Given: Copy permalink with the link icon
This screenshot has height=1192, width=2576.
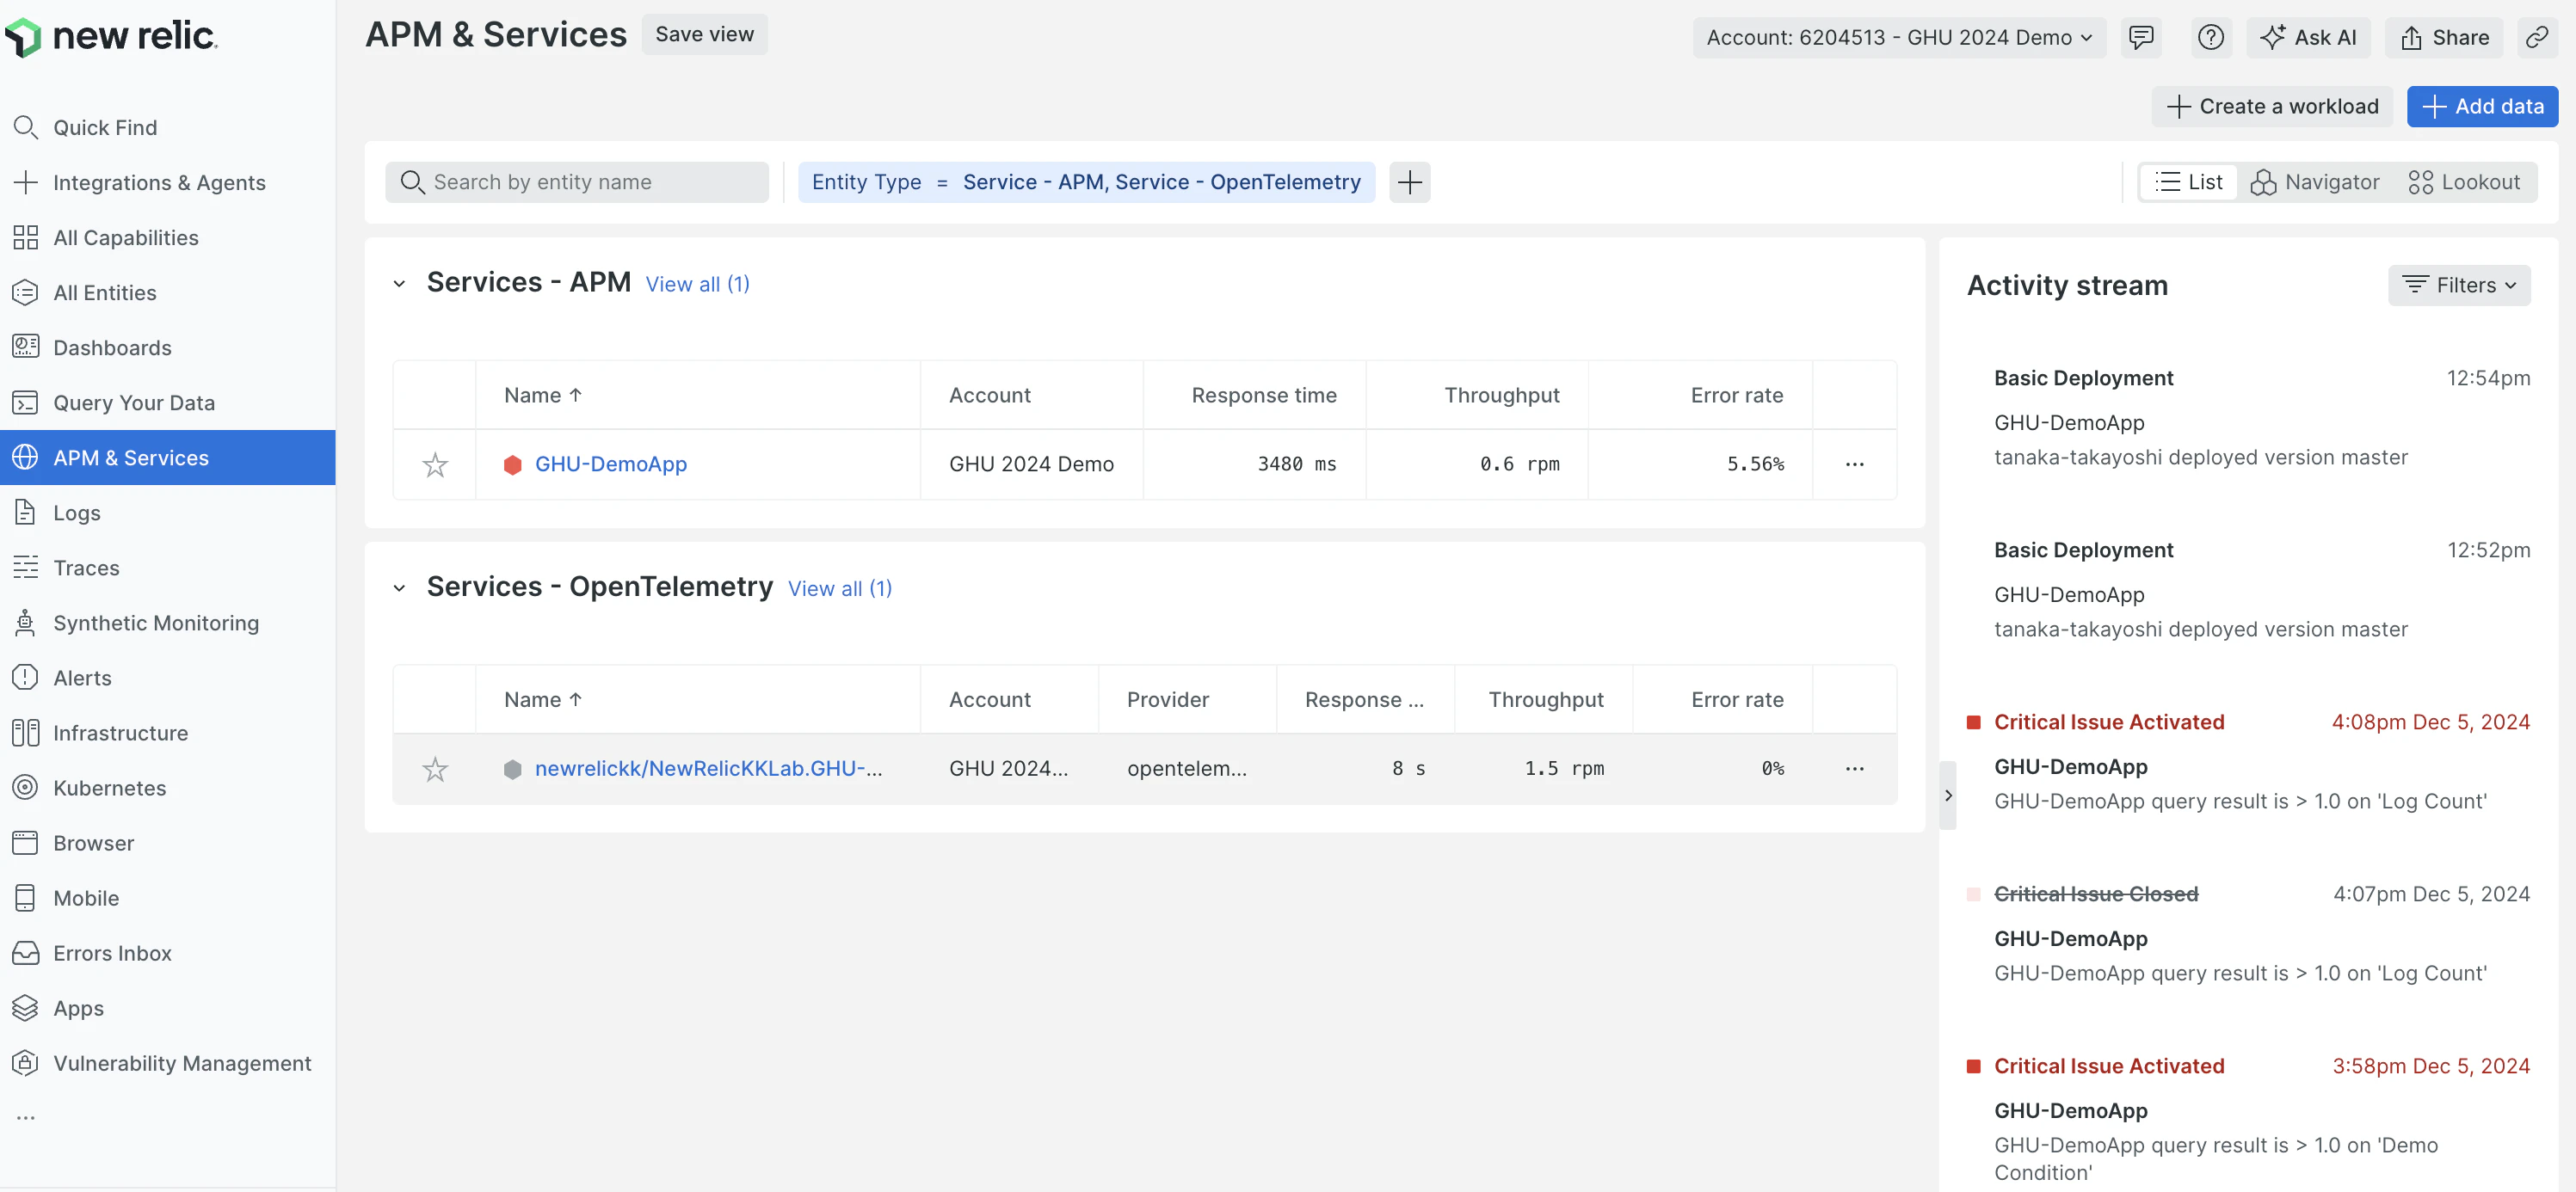Looking at the screenshot, I should pos(2536,37).
